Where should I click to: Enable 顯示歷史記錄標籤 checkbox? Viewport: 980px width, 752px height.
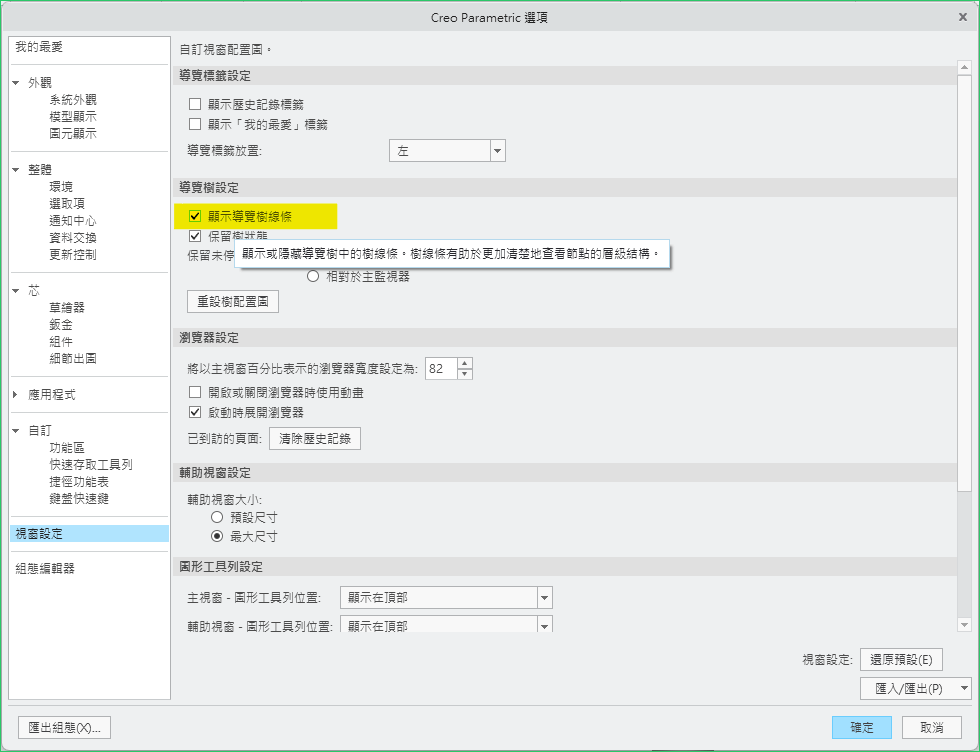point(195,104)
